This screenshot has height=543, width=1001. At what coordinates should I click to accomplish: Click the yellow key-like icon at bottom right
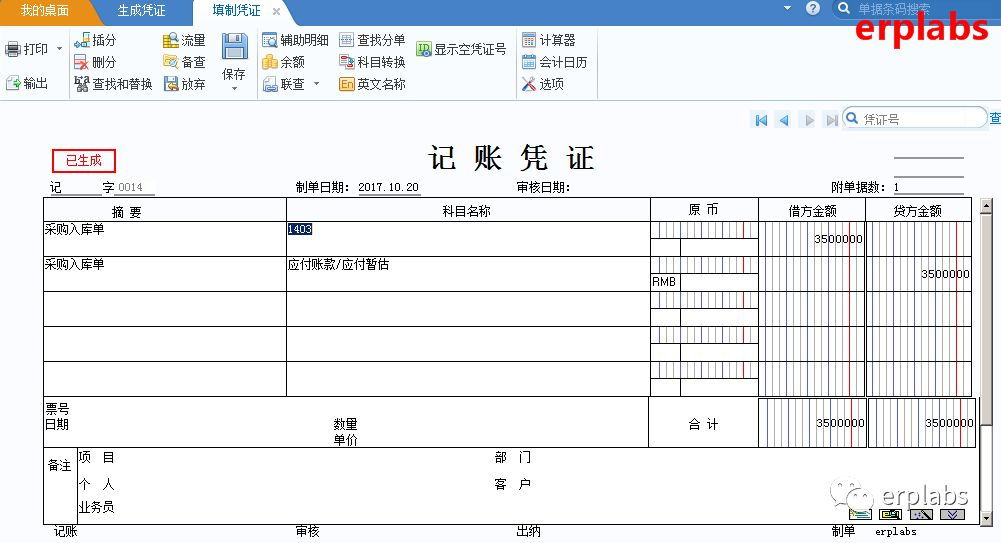click(890, 514)
